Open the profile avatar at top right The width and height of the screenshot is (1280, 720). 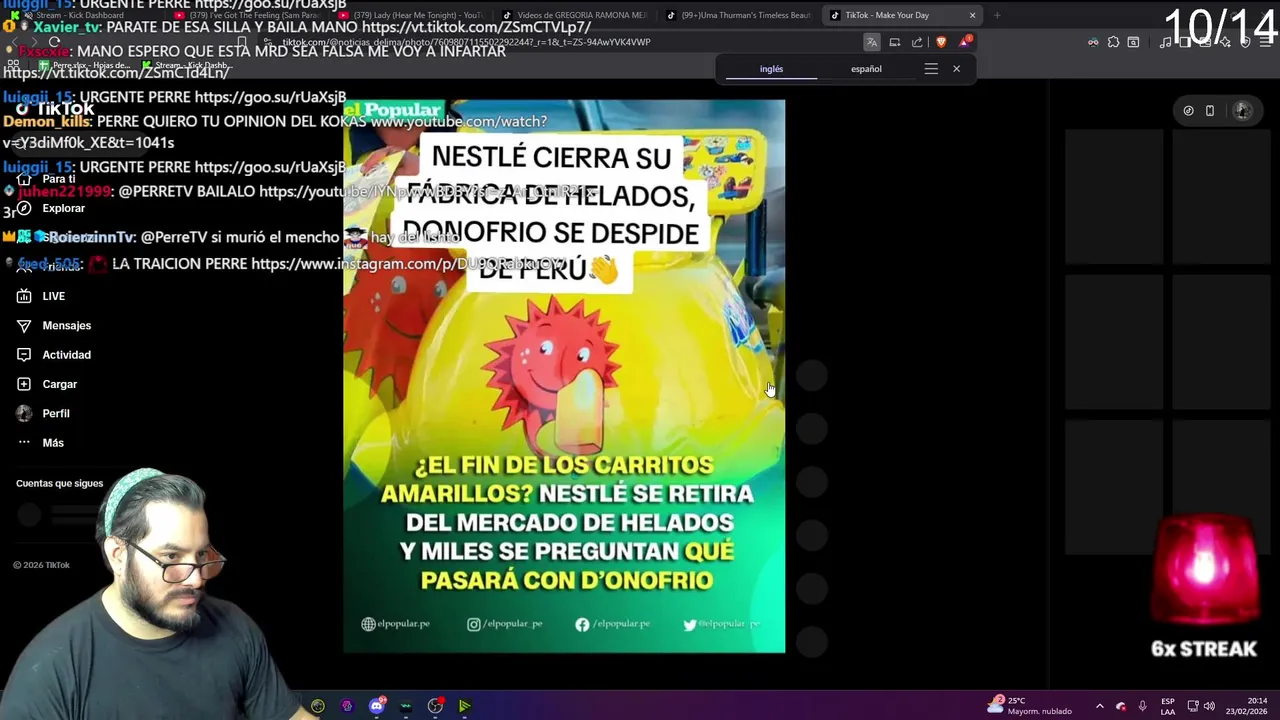pos(1242,111)
